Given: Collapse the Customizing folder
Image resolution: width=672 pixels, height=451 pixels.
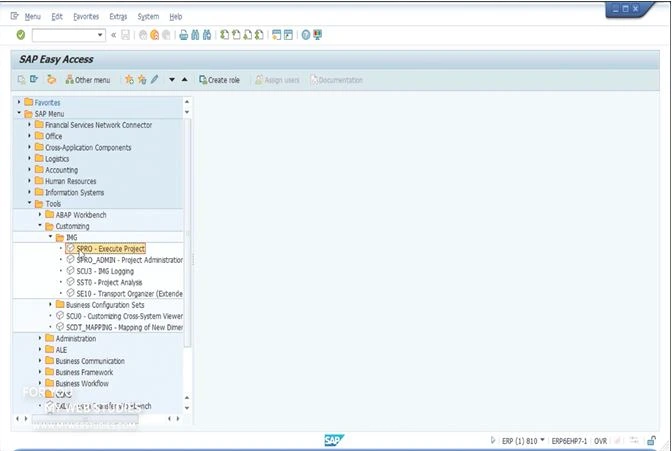Looking at the screenshot, I should click(x=40, y=226).
